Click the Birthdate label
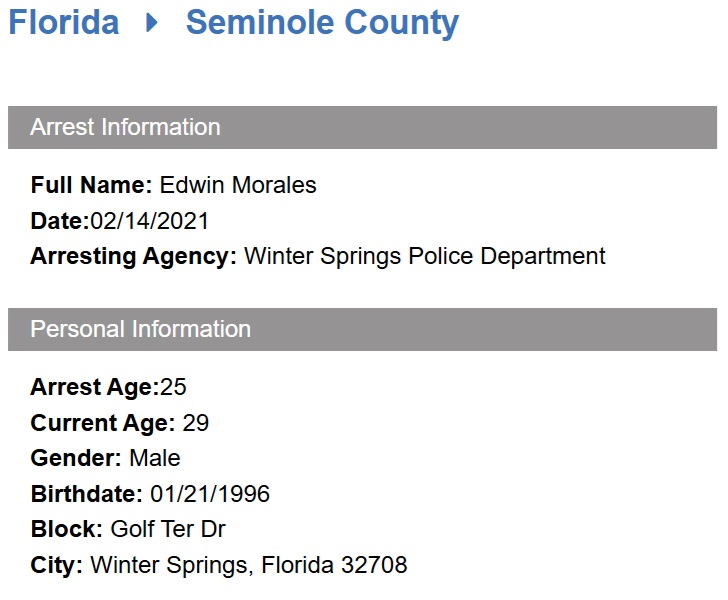 tap(86, 494)
